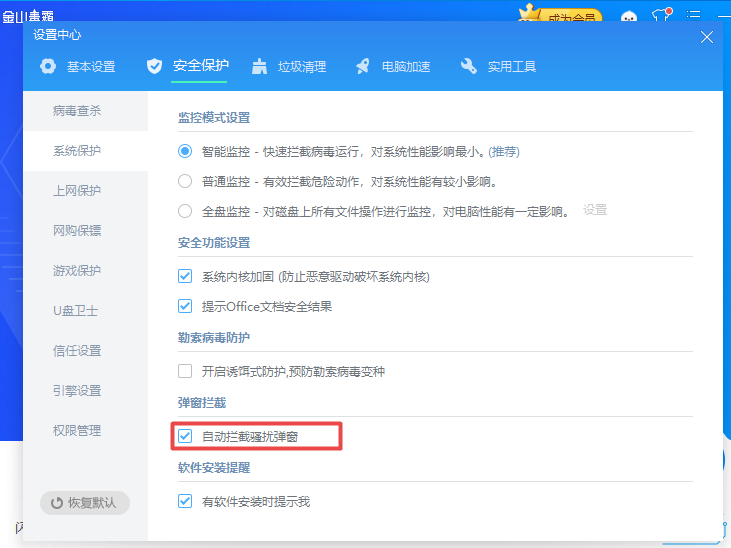731x548 pixels.
Task: Toggle 自动拦截骚扰弹窗 checkbox
Action: pos(185,436)
